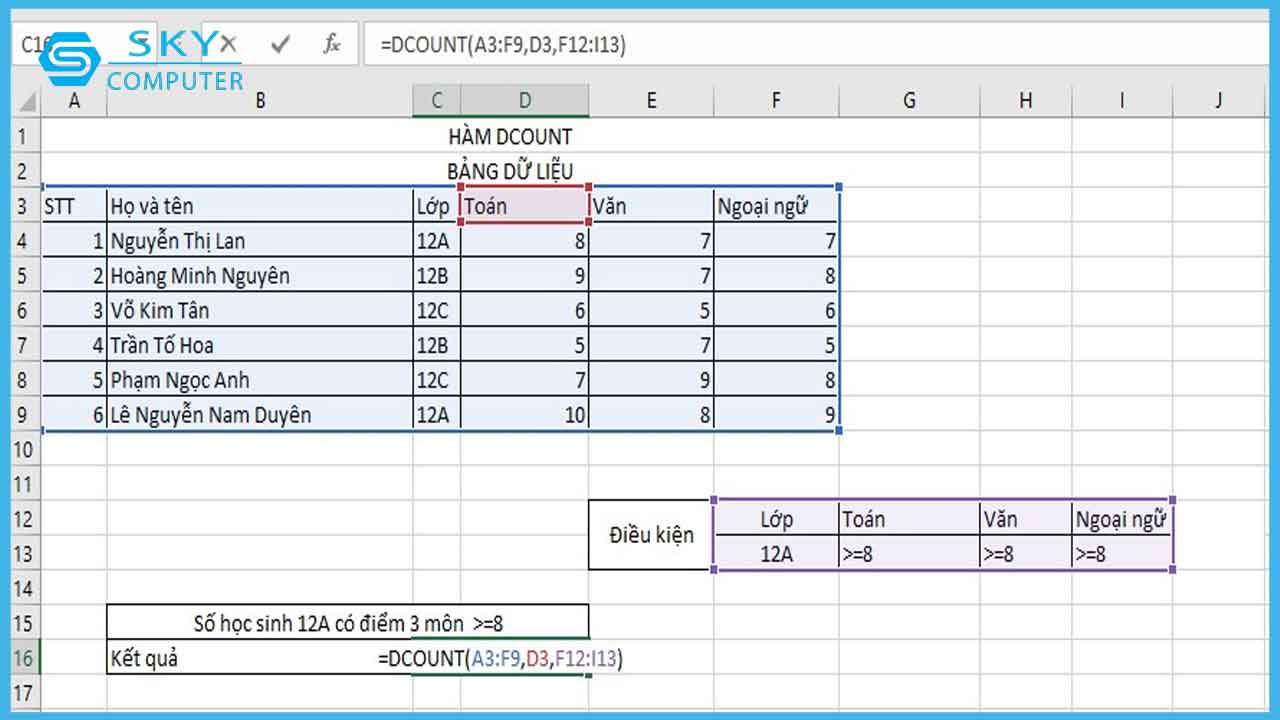The image size is (1280, 720).
Task: Select Văn score 5 of Võ Kim Tân
Action: (651, 310)
